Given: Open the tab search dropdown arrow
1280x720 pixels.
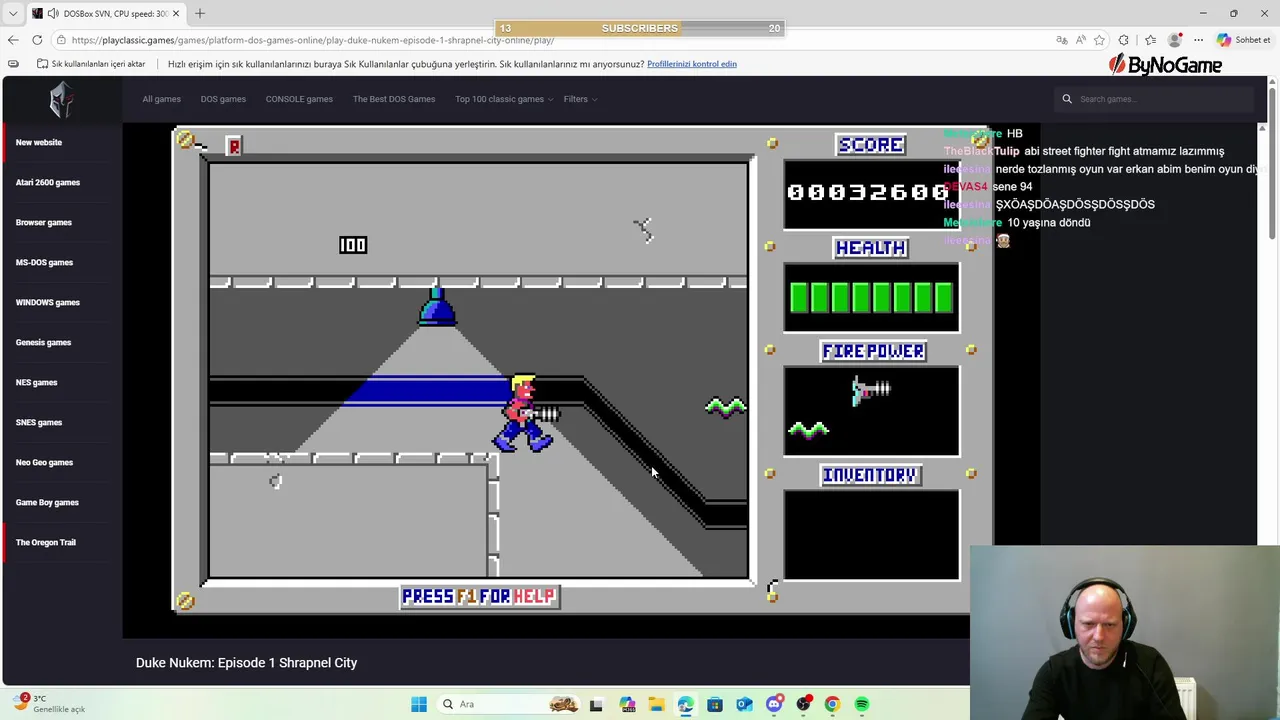Looking at the screenshot, I should click(13, 14).
